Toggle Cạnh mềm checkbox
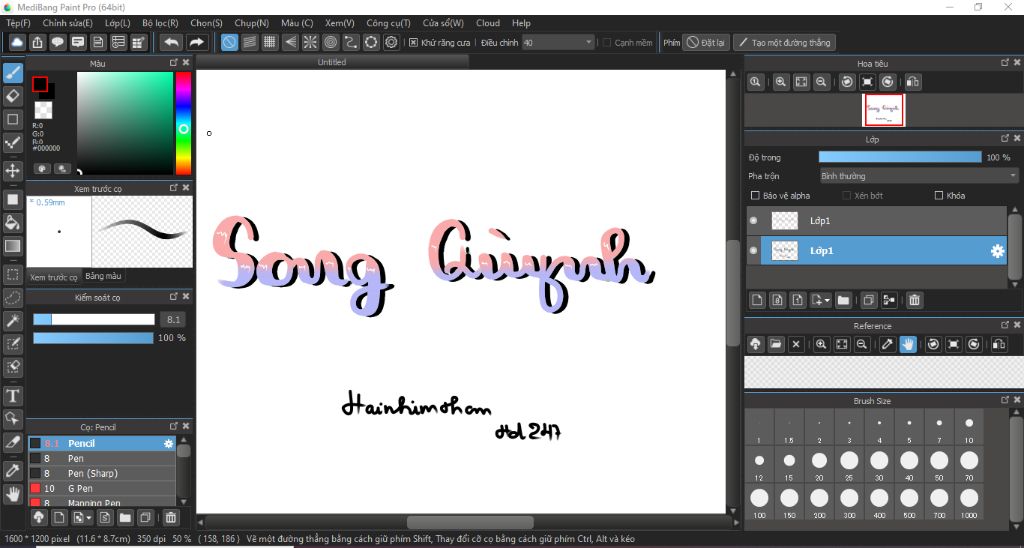Viewport: 1024px width, 548px height. click(607, 42)
